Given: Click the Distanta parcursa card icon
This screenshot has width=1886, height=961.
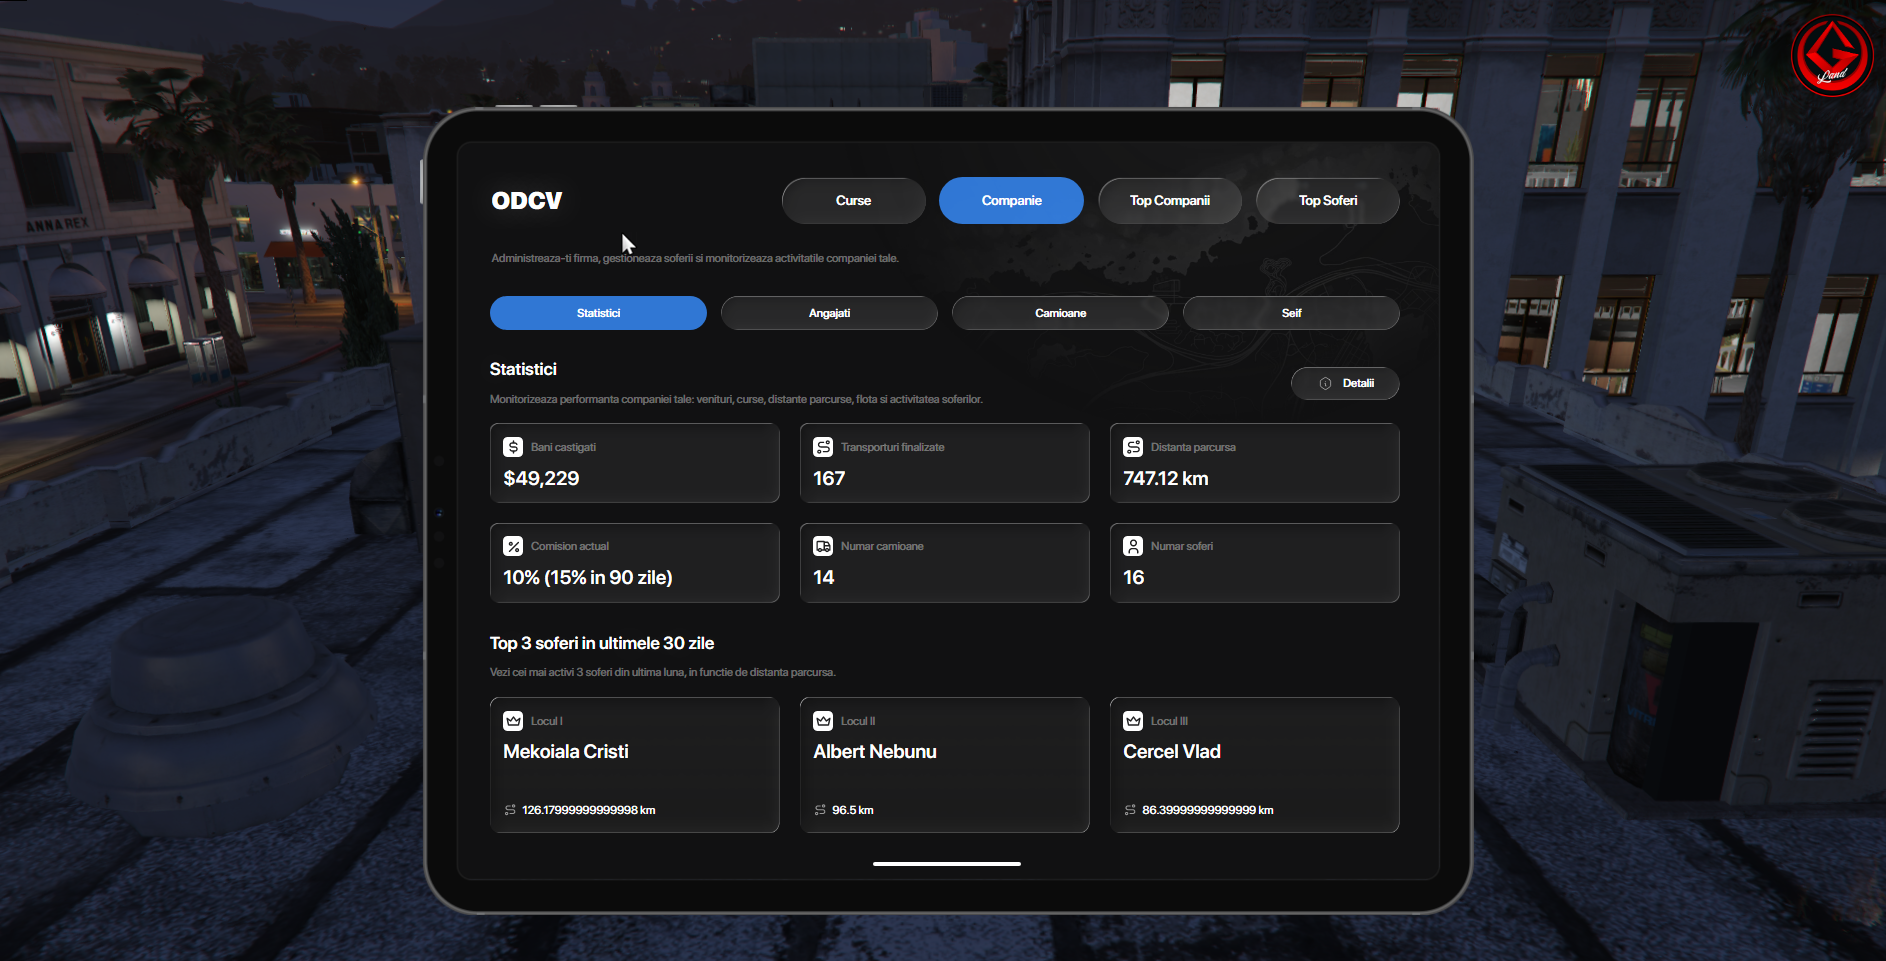Looking at the screenshot, I should coord(1133,447).
